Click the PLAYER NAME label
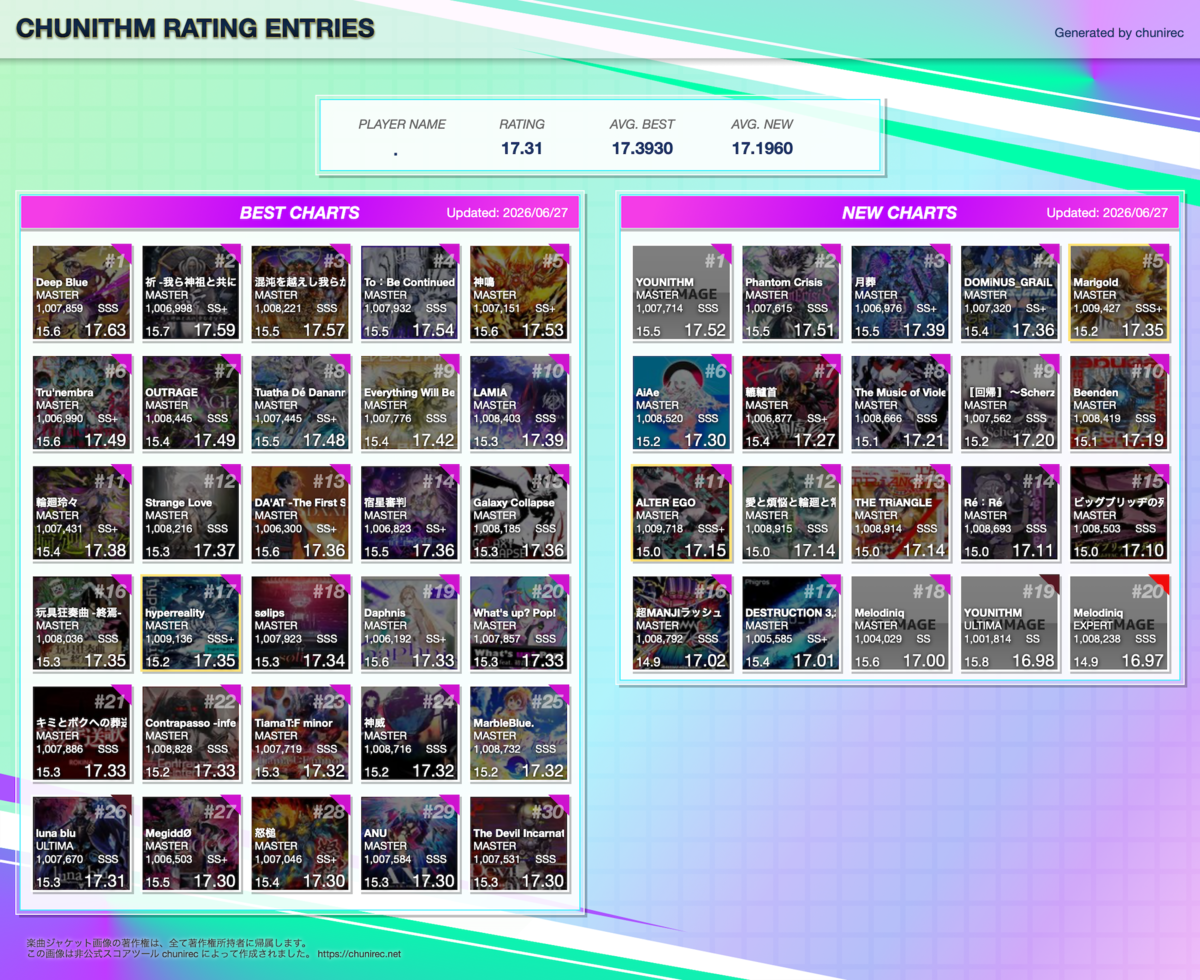Screen dimensions: 1200x980 [402, 124]
